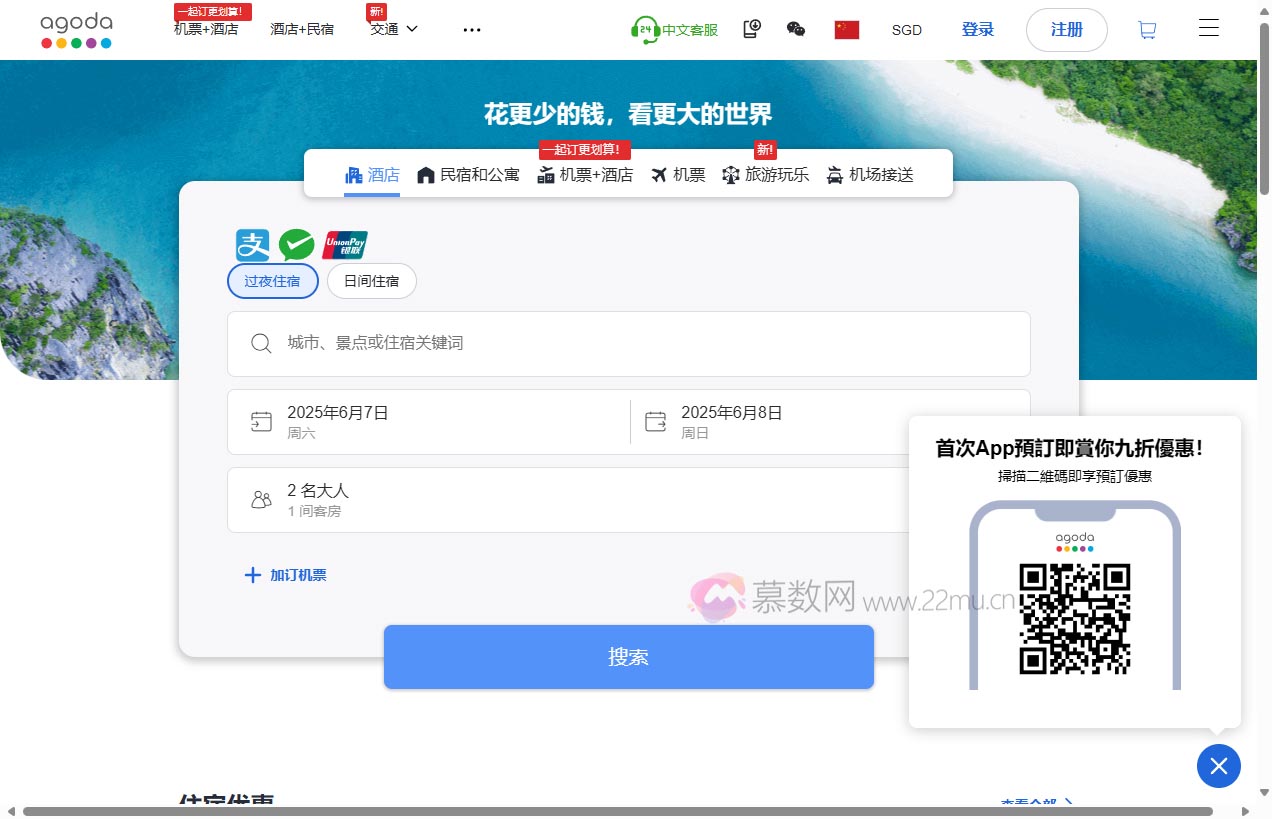Click the Agoda logo
This screenshot has height=819, width=1272.
pos(76,30)
